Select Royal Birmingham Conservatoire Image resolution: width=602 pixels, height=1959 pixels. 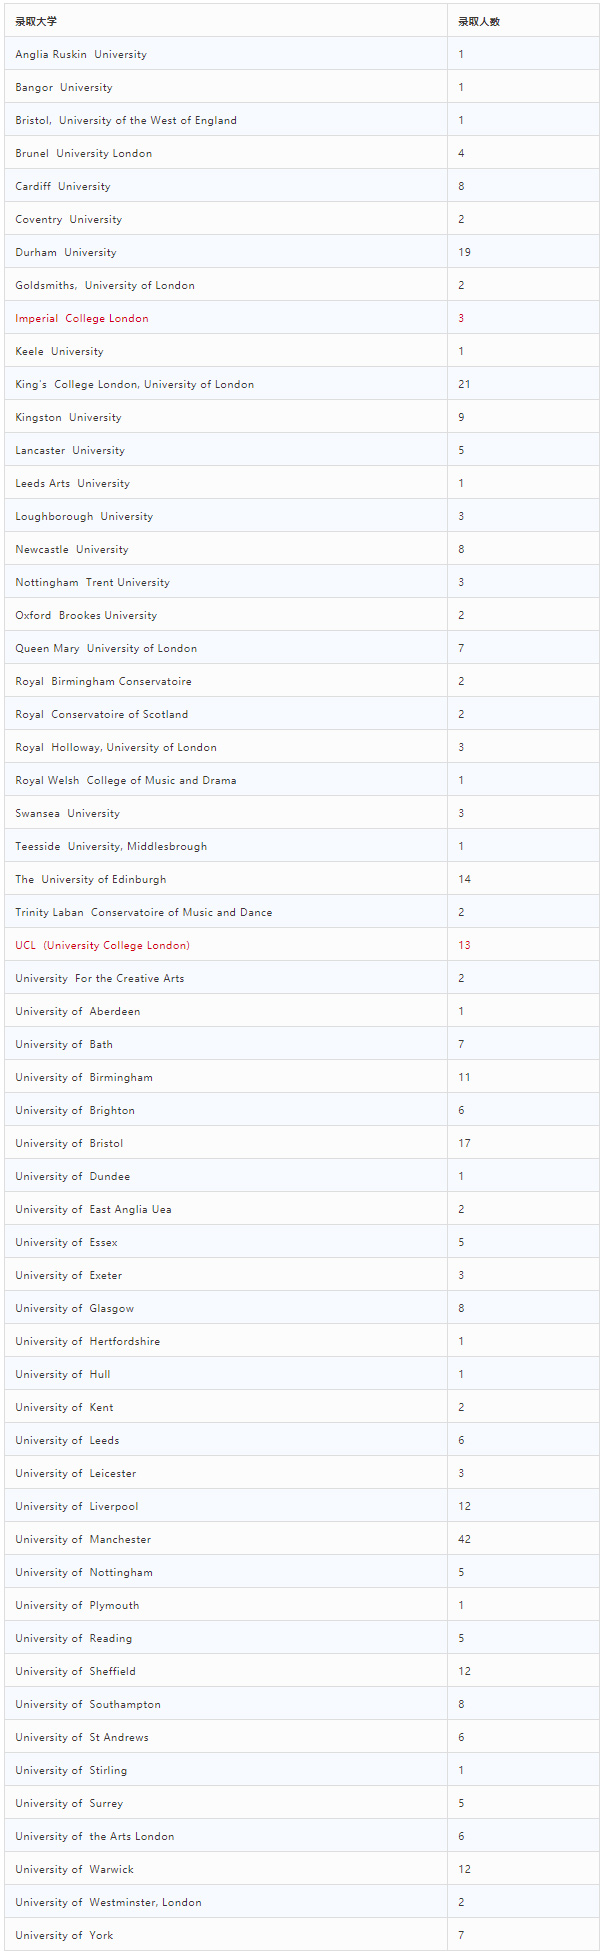[x=103, y=681]
